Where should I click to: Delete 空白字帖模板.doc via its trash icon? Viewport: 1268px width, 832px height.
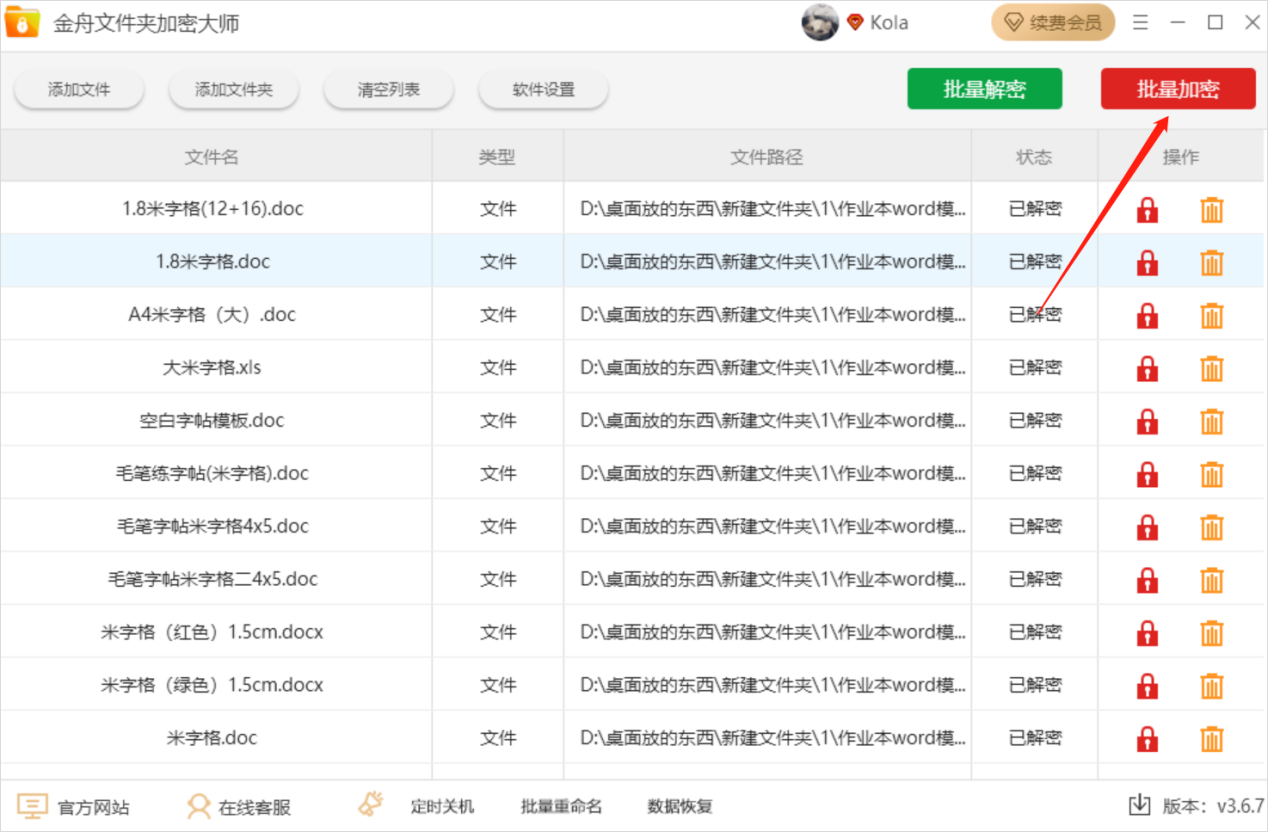click(1211, 419)
